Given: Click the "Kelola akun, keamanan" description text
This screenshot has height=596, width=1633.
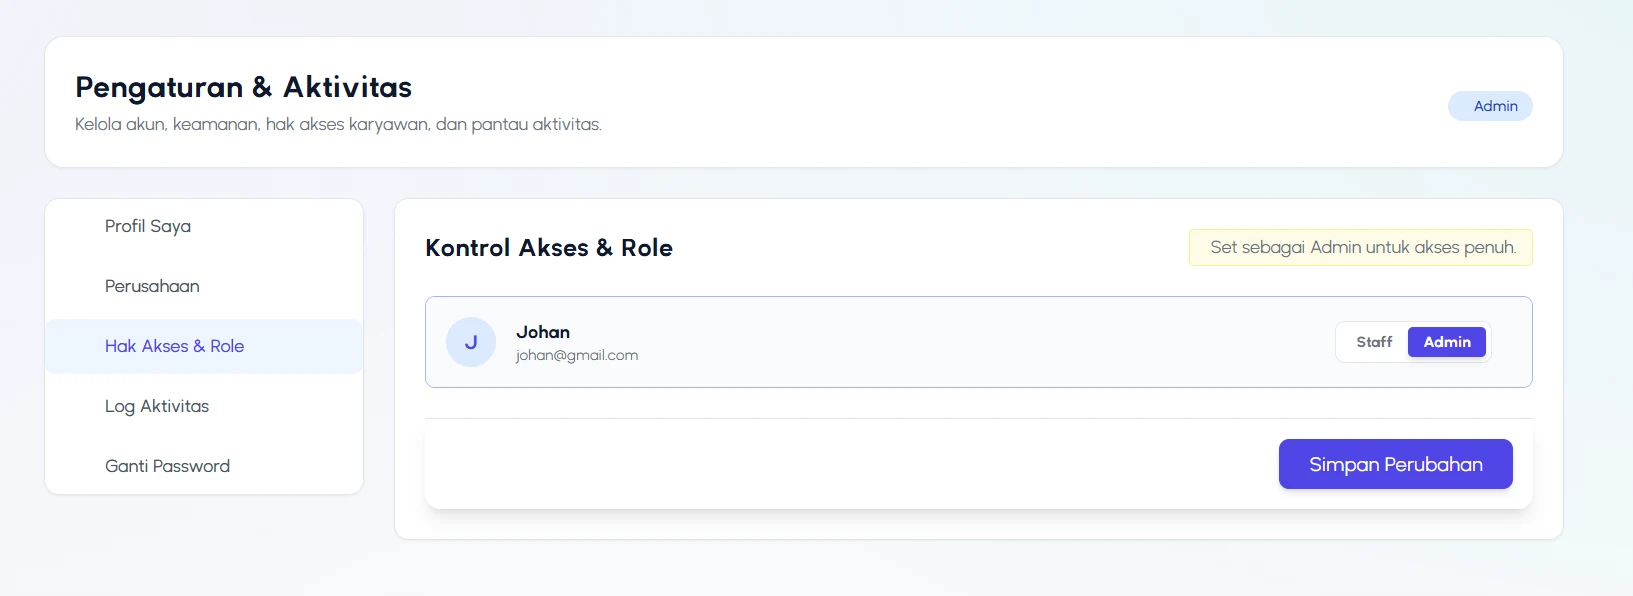Looking at the screenshot, I should (338, 124).
